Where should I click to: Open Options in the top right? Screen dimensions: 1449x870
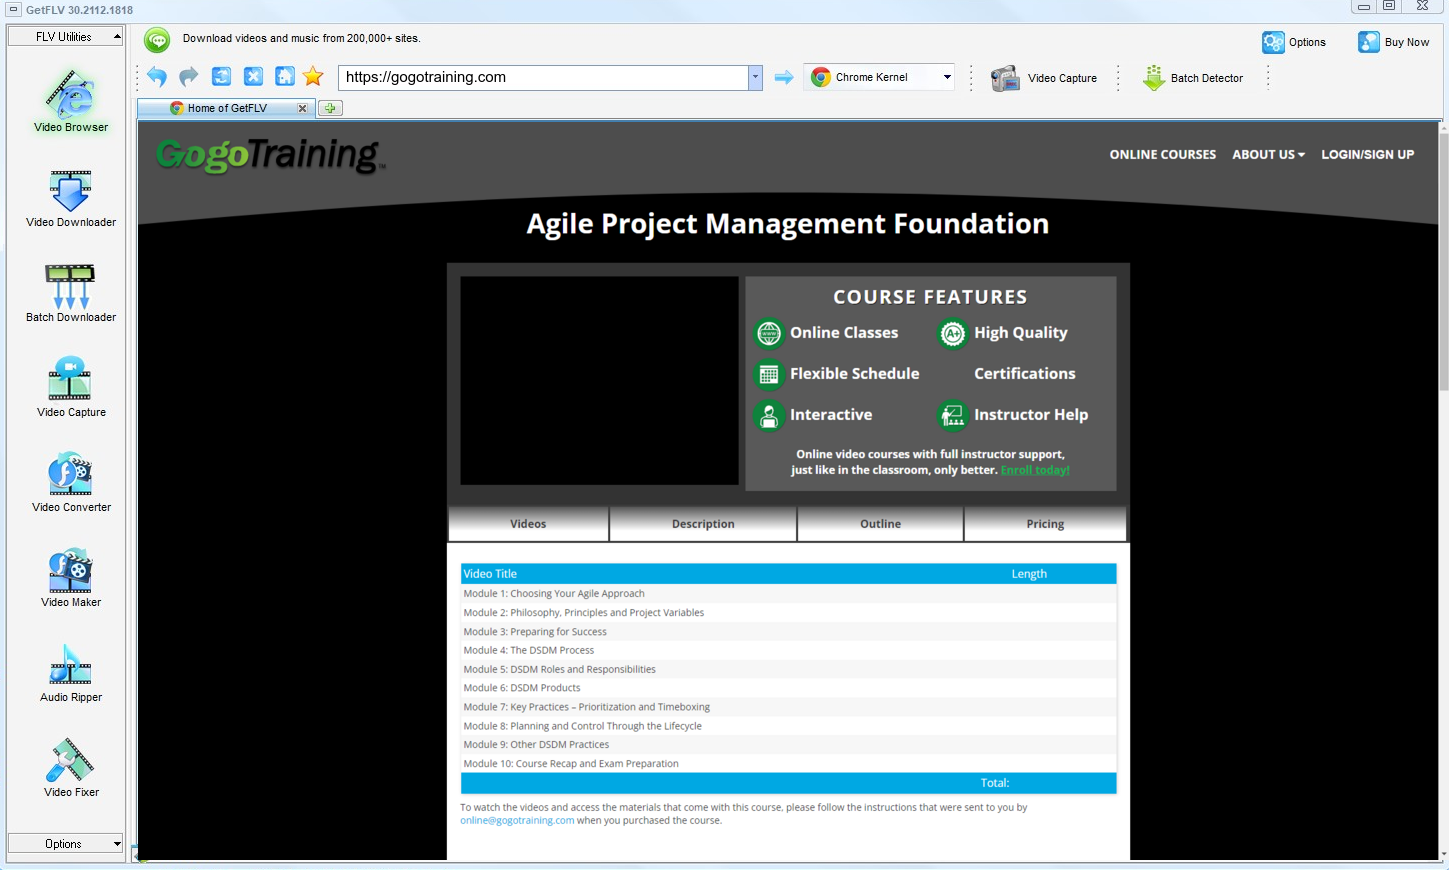1295,42
